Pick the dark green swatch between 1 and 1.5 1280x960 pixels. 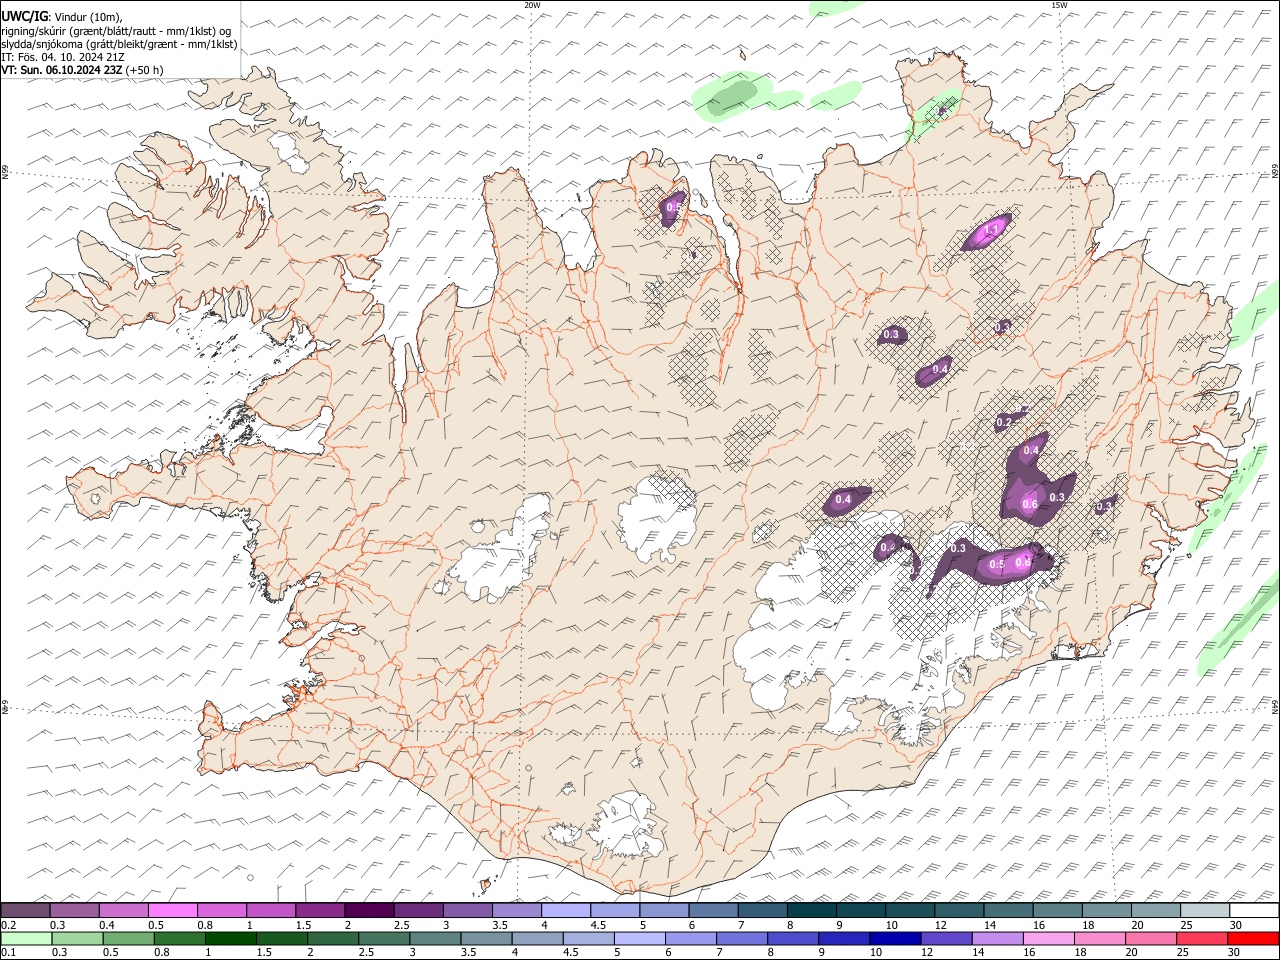[231, 938]
